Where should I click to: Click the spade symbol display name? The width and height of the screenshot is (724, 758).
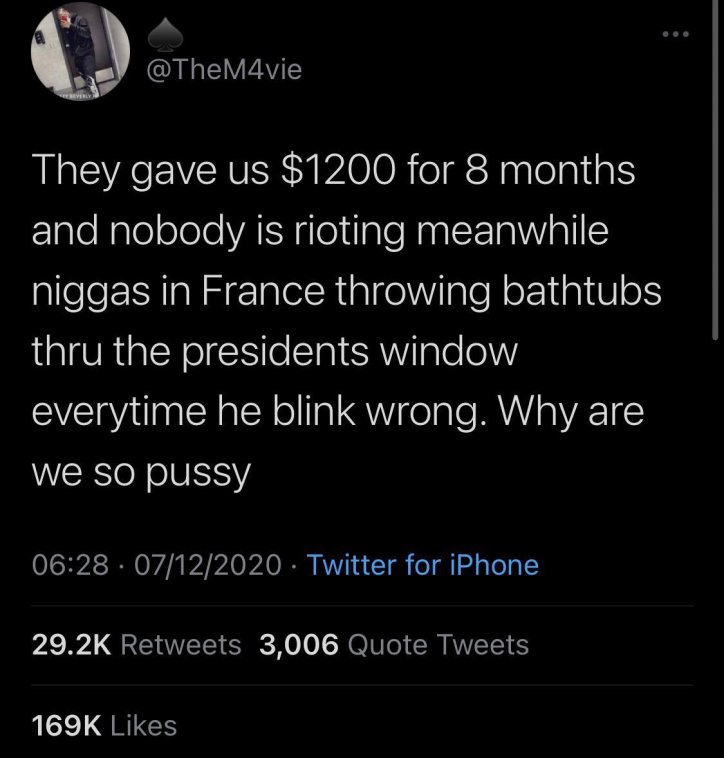point(162,36)
